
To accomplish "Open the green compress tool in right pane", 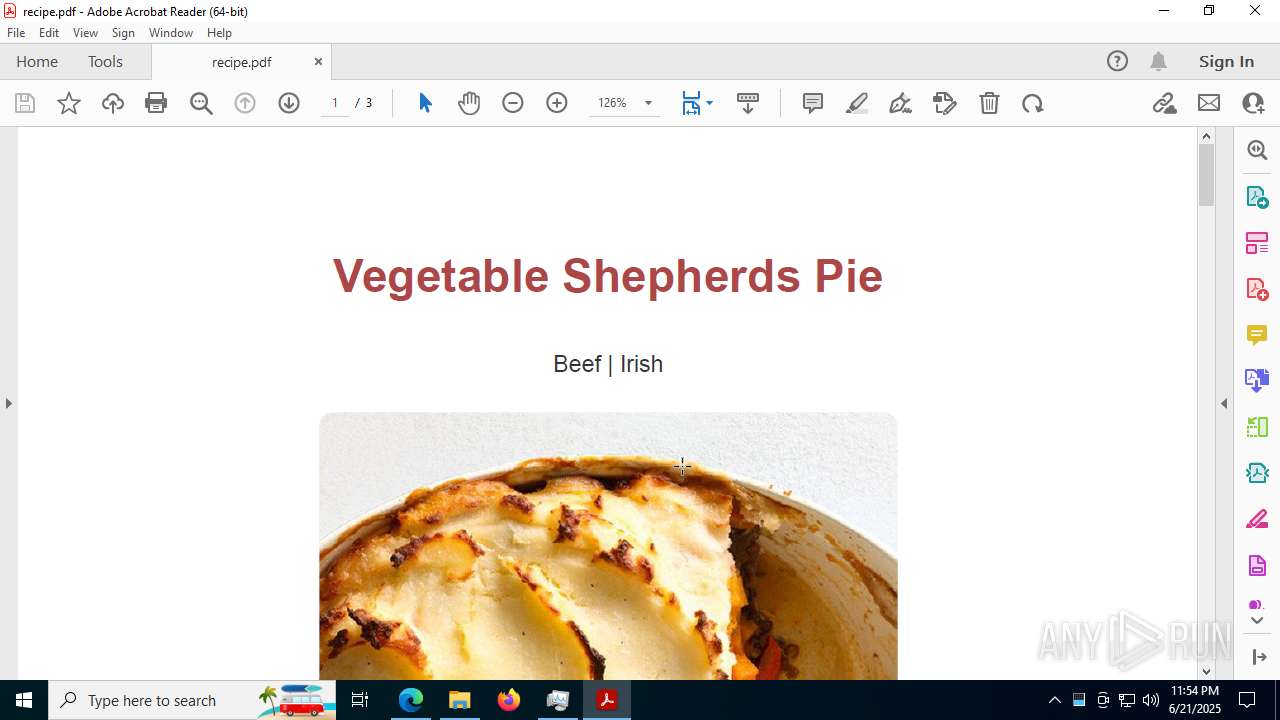I will pos(1257,426).
